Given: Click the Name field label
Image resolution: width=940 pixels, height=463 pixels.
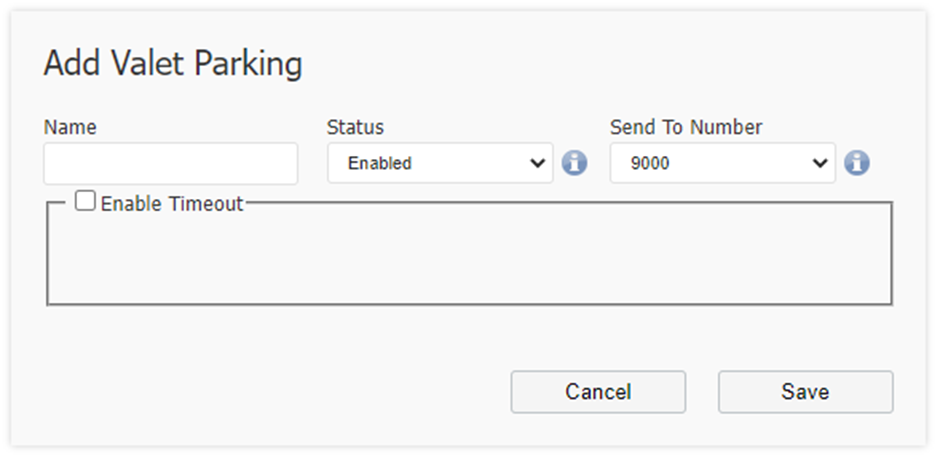Looking at the screenshot, I should click(x=70, y=127).
